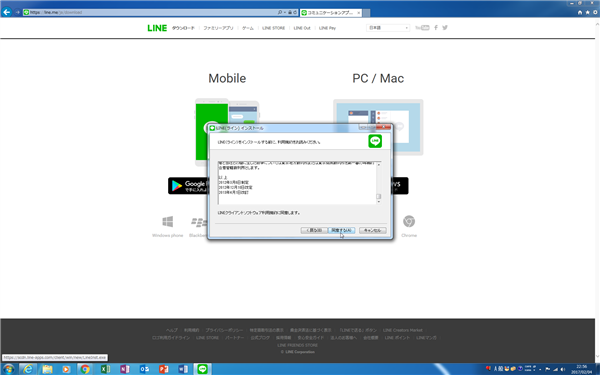This screenshot has width=600, height=375.
Task: Click the BlackBerry icon
Action: pos(199,222)
